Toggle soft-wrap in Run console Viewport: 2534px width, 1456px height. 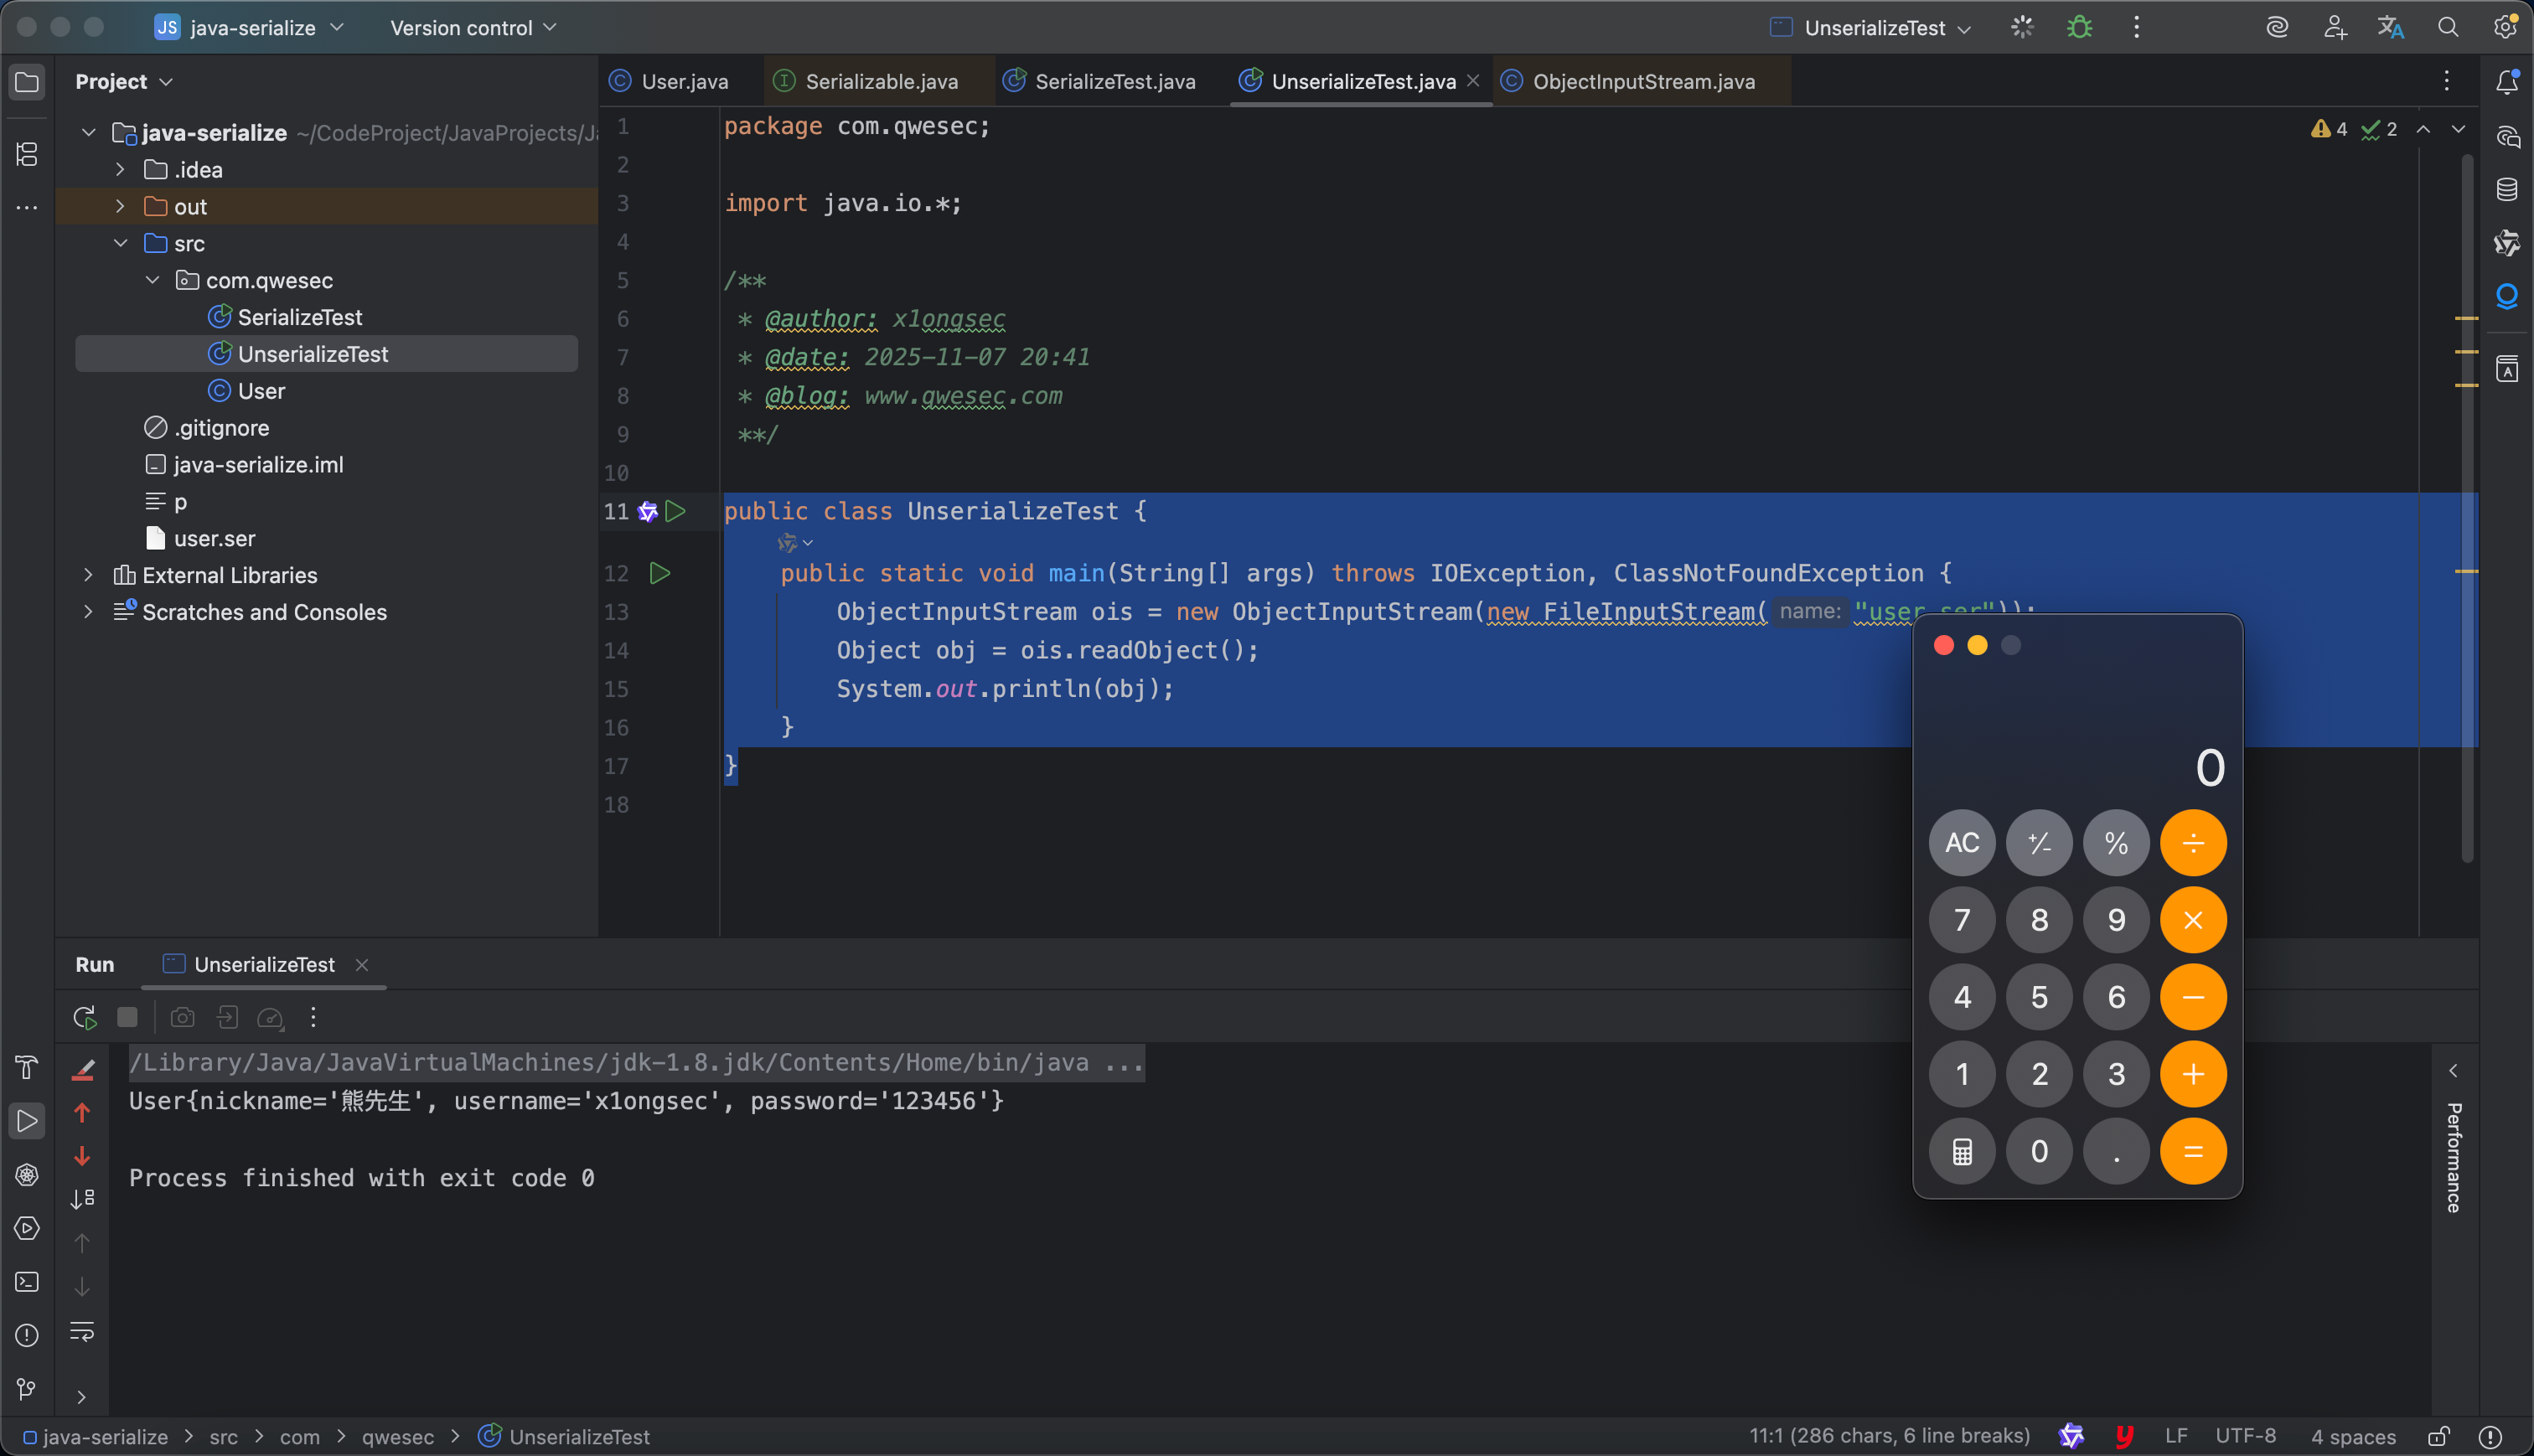[x=82, y=1331]
